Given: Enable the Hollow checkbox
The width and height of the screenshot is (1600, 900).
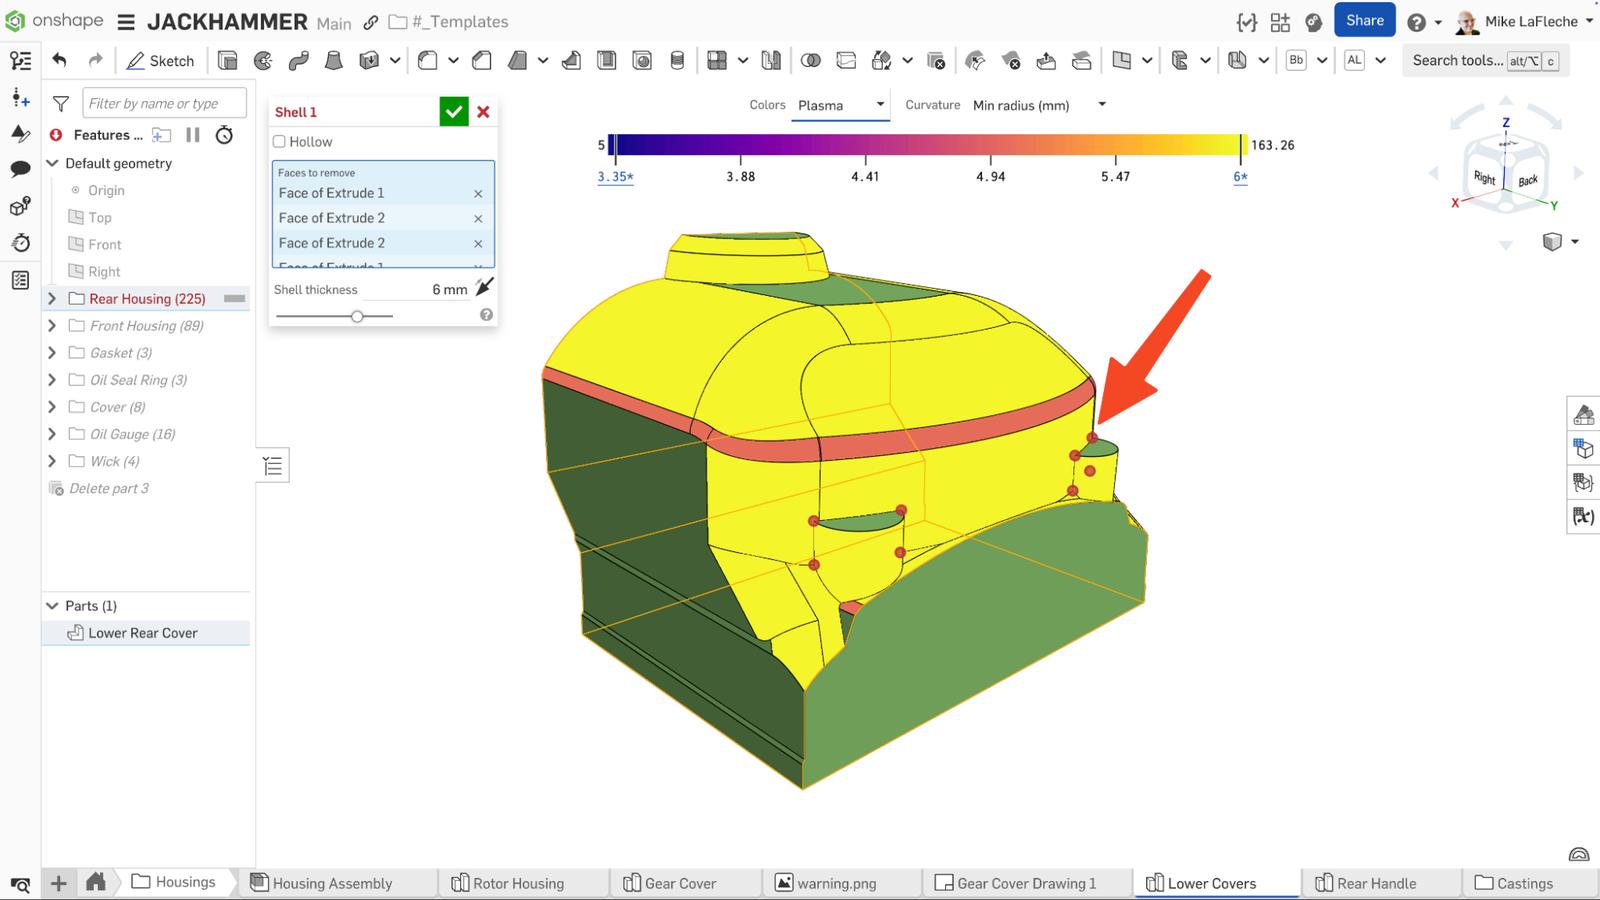Looking at the screenshot, I should 280,142.
